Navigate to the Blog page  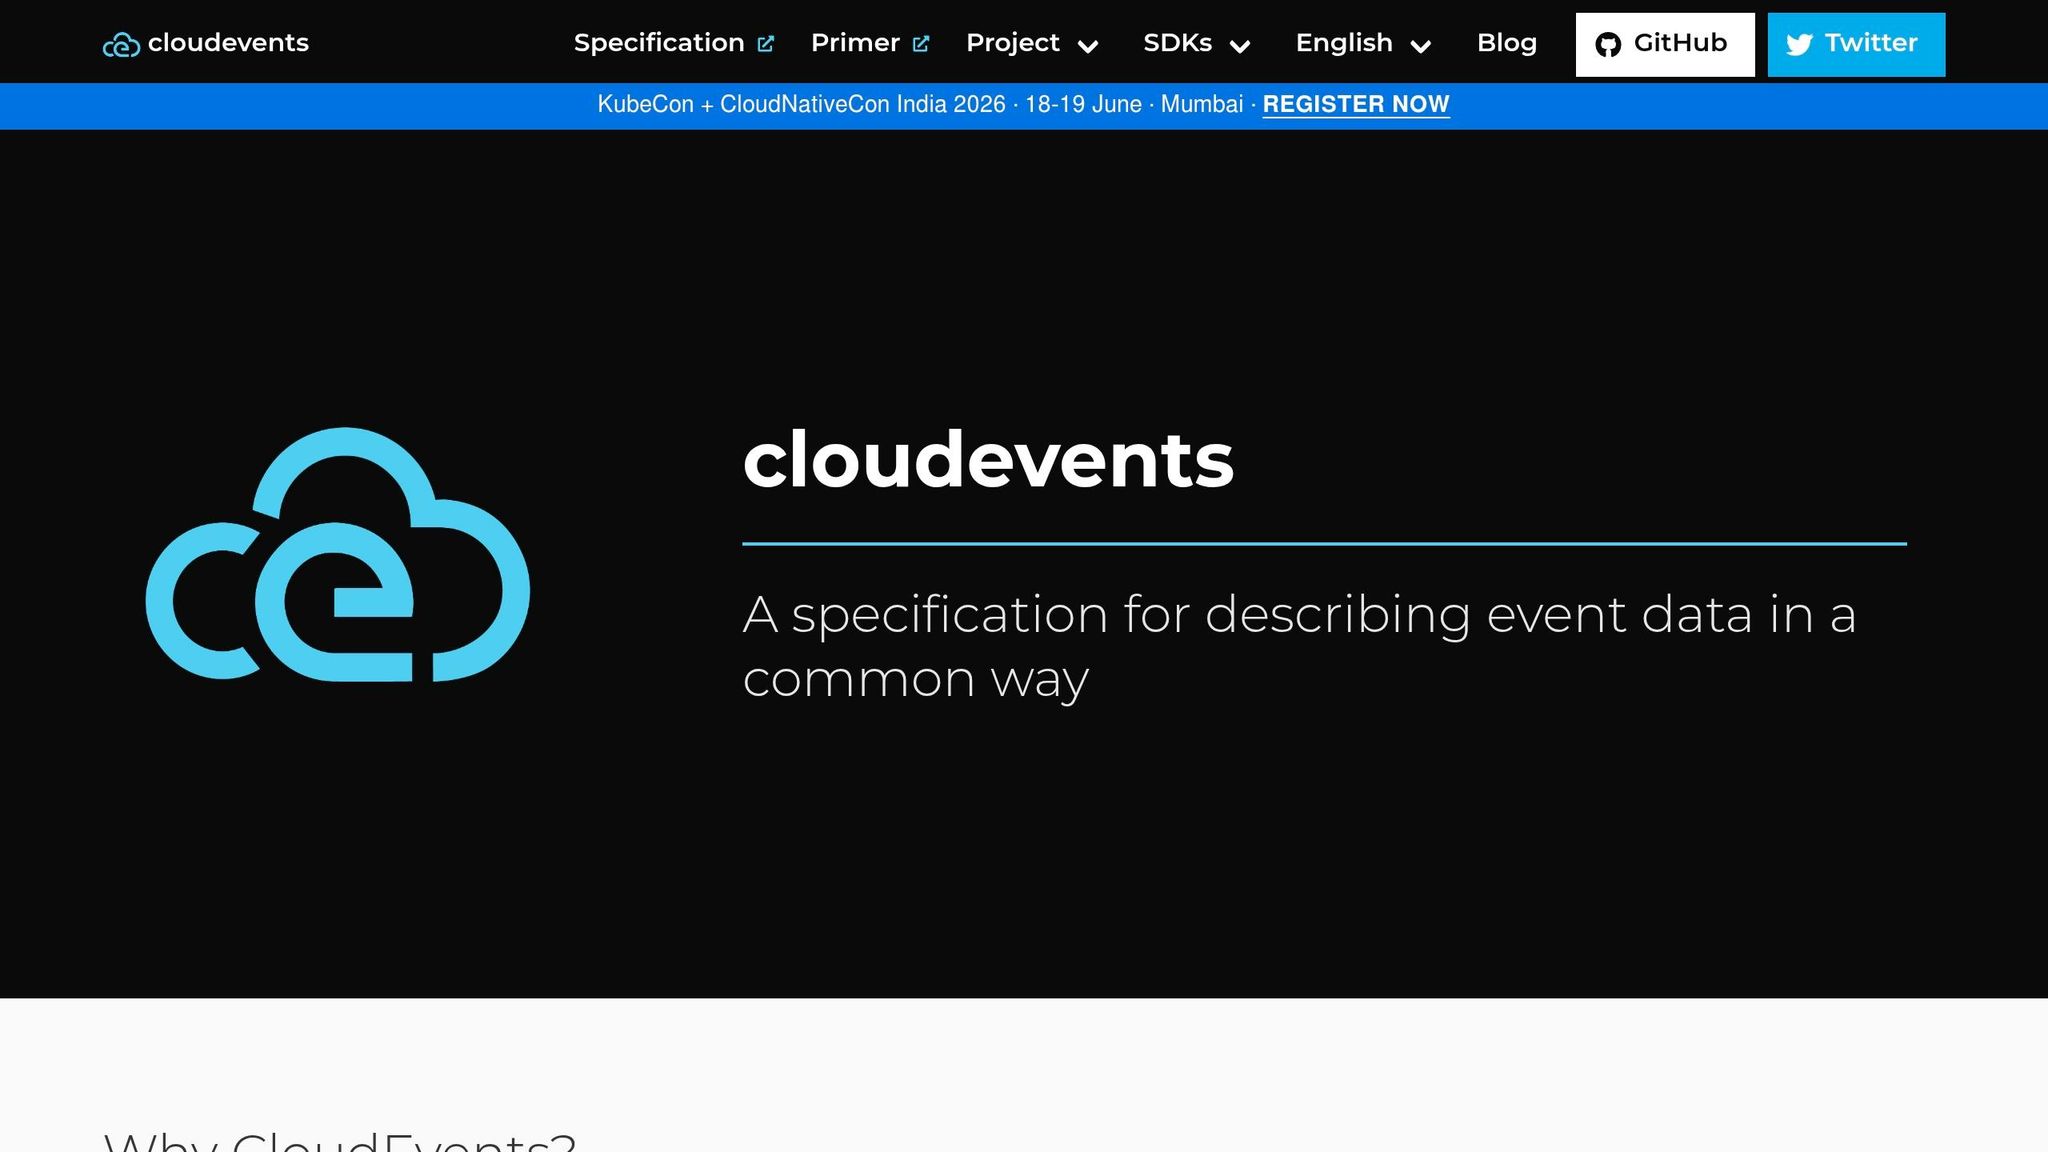(1507, 42)
